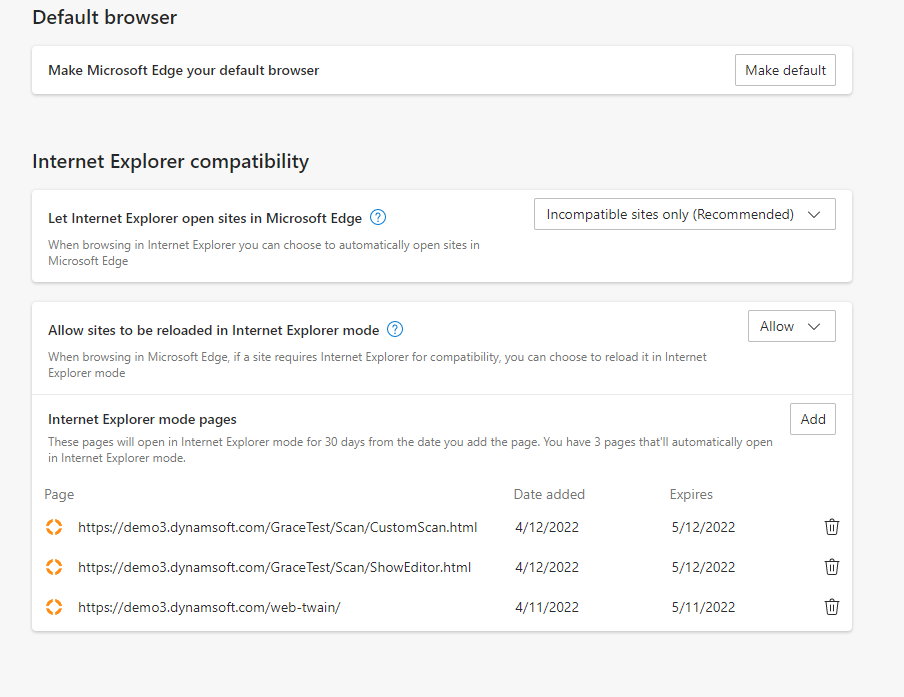
Task: Click the favicon next to web-twain URL
Action: 54,607
